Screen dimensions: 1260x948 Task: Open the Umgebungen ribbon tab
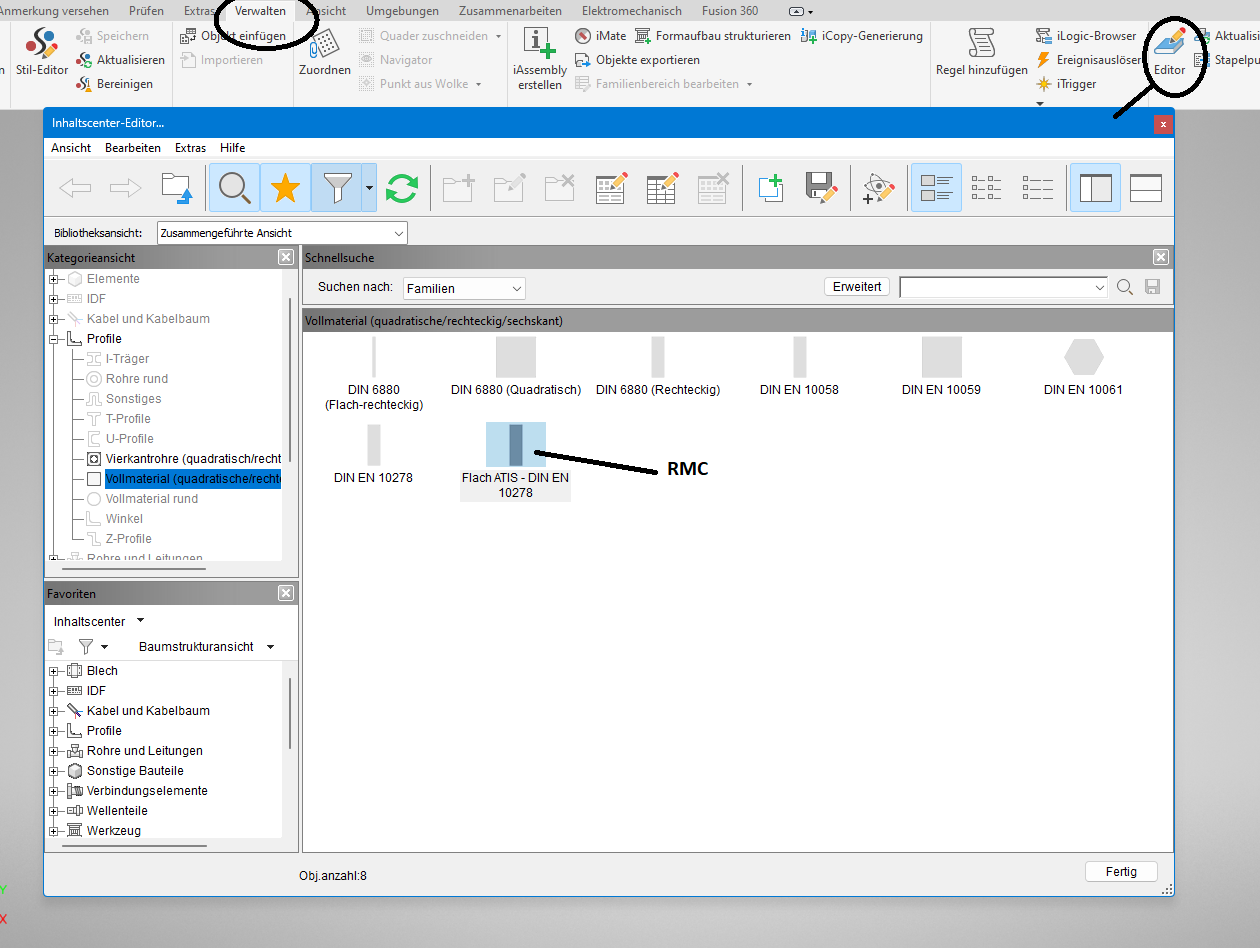pyautogui.click(x=402, y=11)
